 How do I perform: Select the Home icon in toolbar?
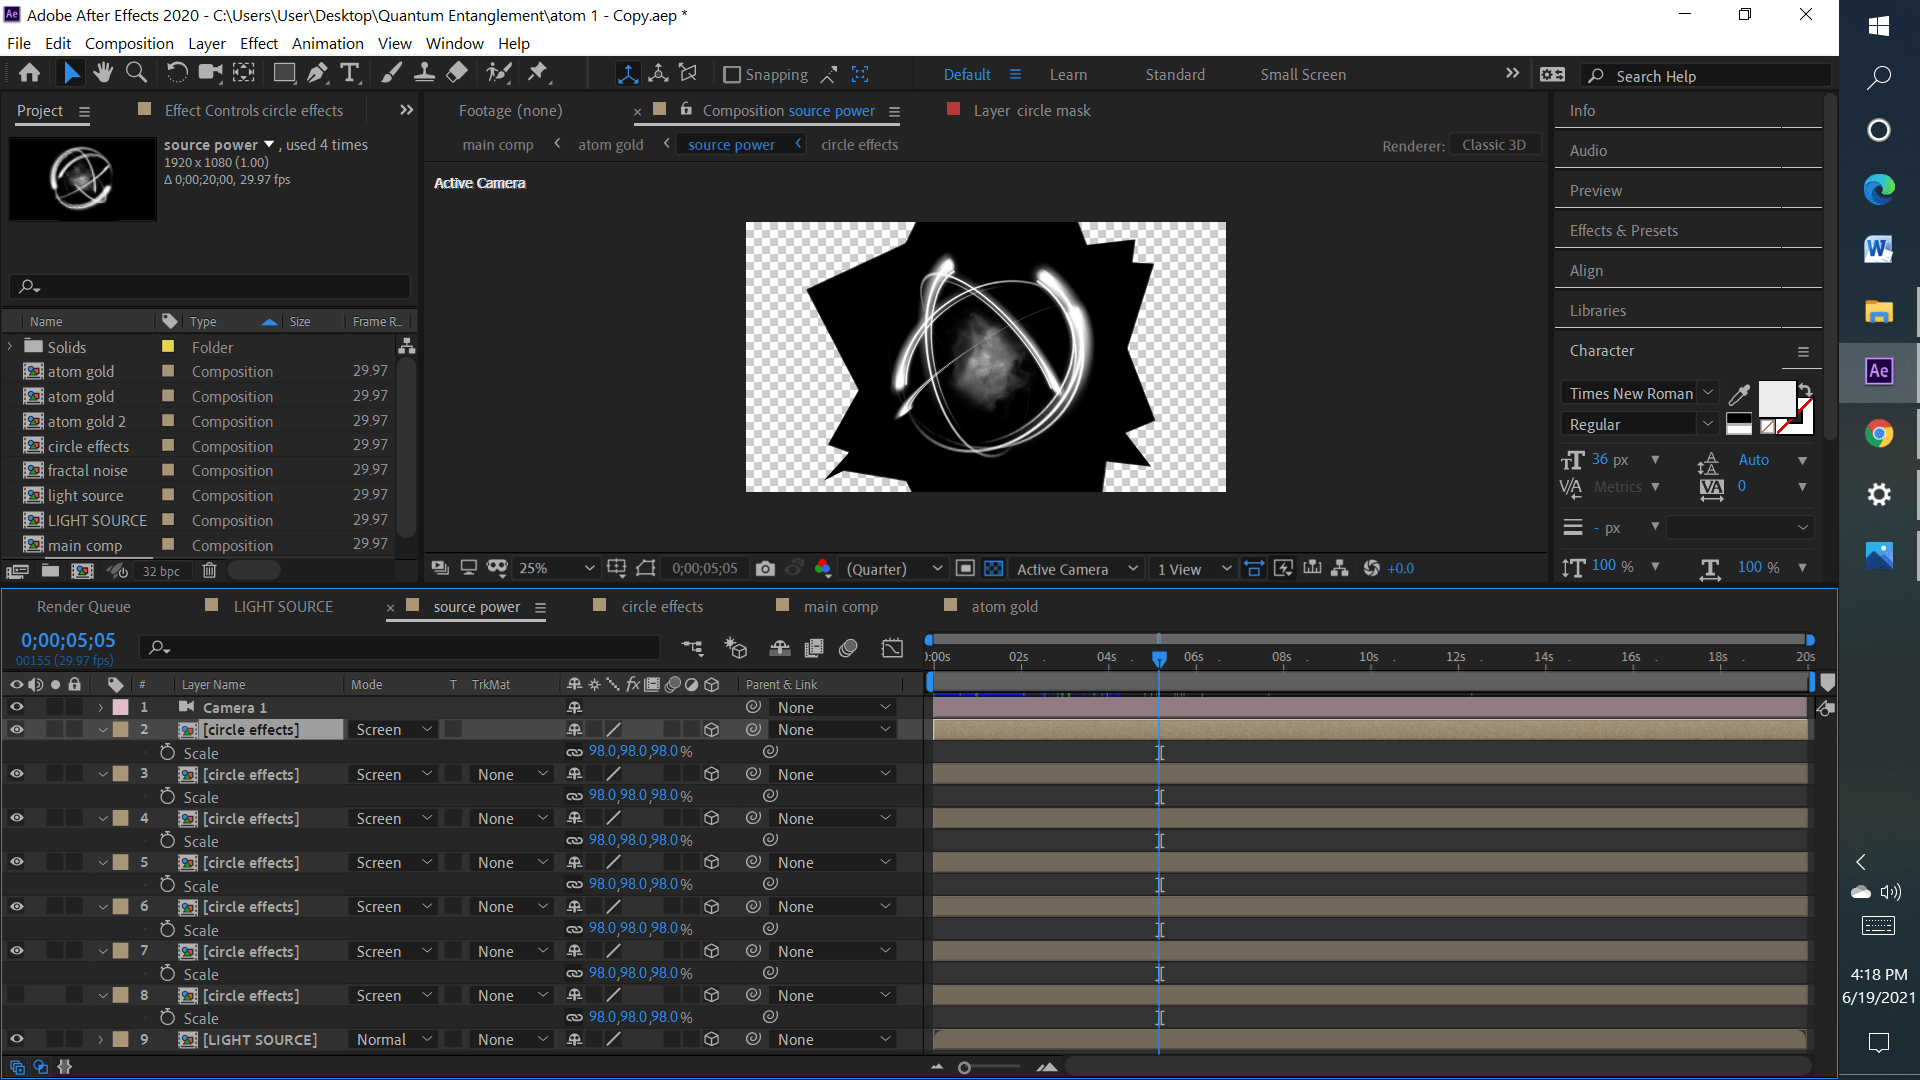(x=30, y=73)
